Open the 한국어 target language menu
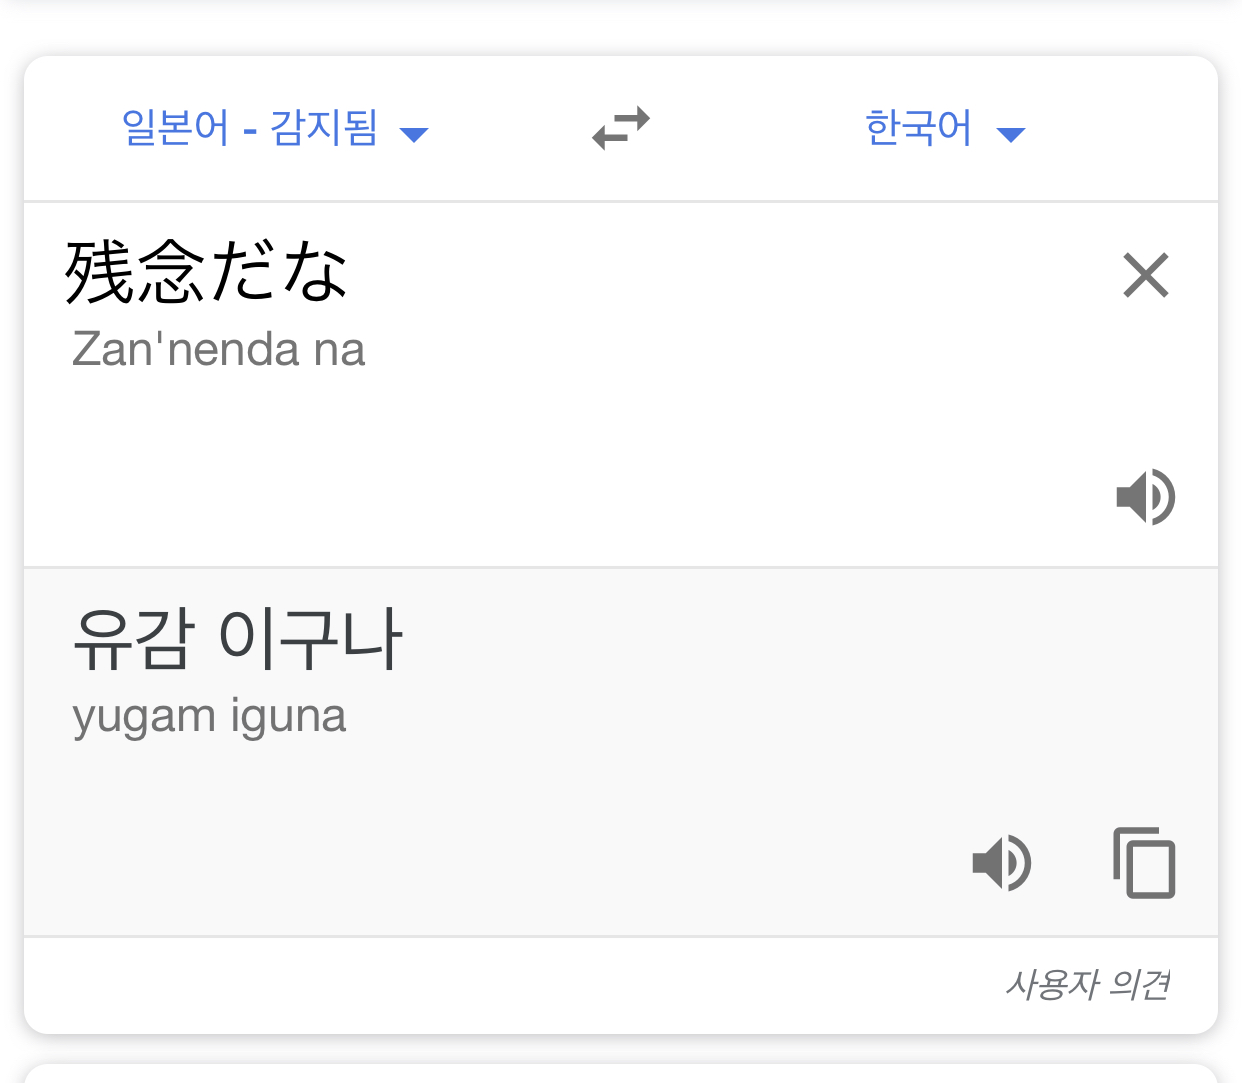1242x1083 pixels. (945, 128)
